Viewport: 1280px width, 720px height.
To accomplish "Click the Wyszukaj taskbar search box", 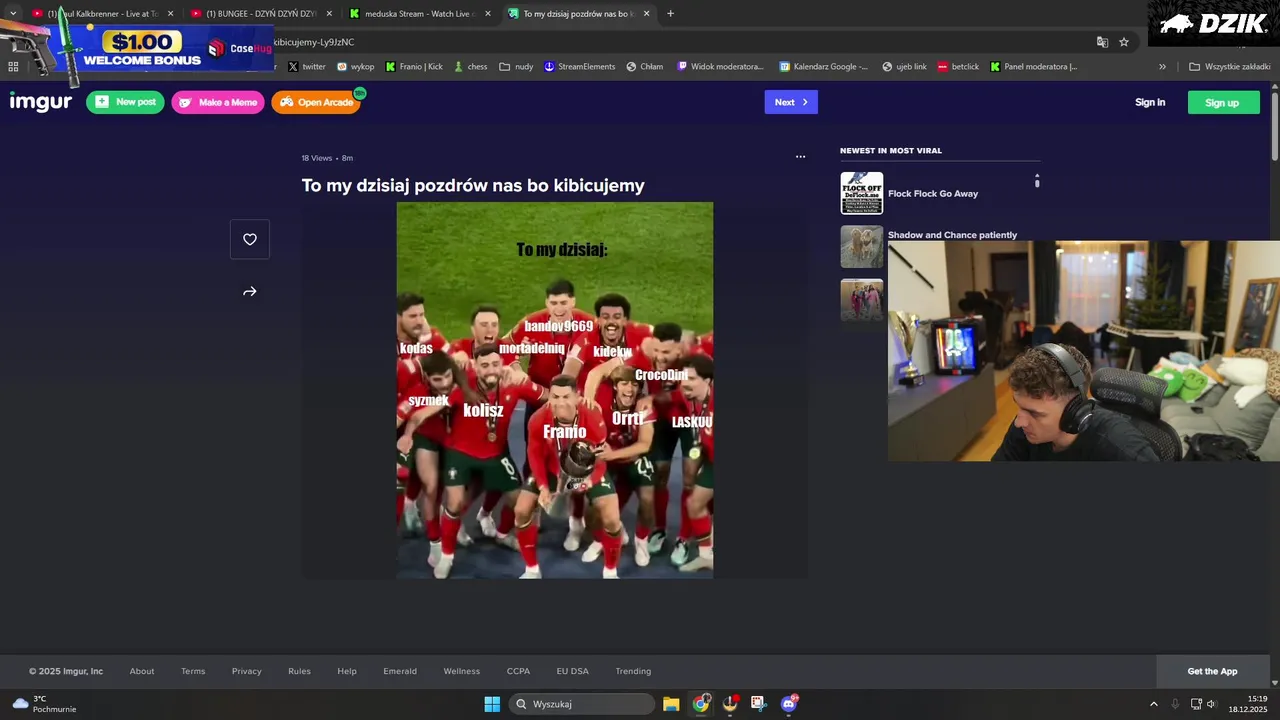I will pyautogui.click(x=583, y=704).
